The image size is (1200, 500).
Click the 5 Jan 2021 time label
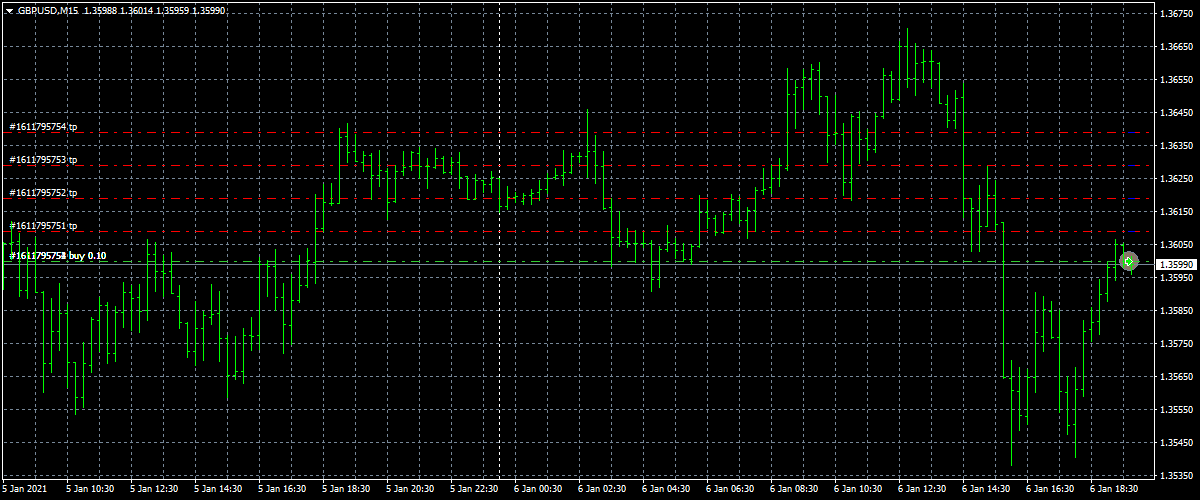click(x=25, y=491)
